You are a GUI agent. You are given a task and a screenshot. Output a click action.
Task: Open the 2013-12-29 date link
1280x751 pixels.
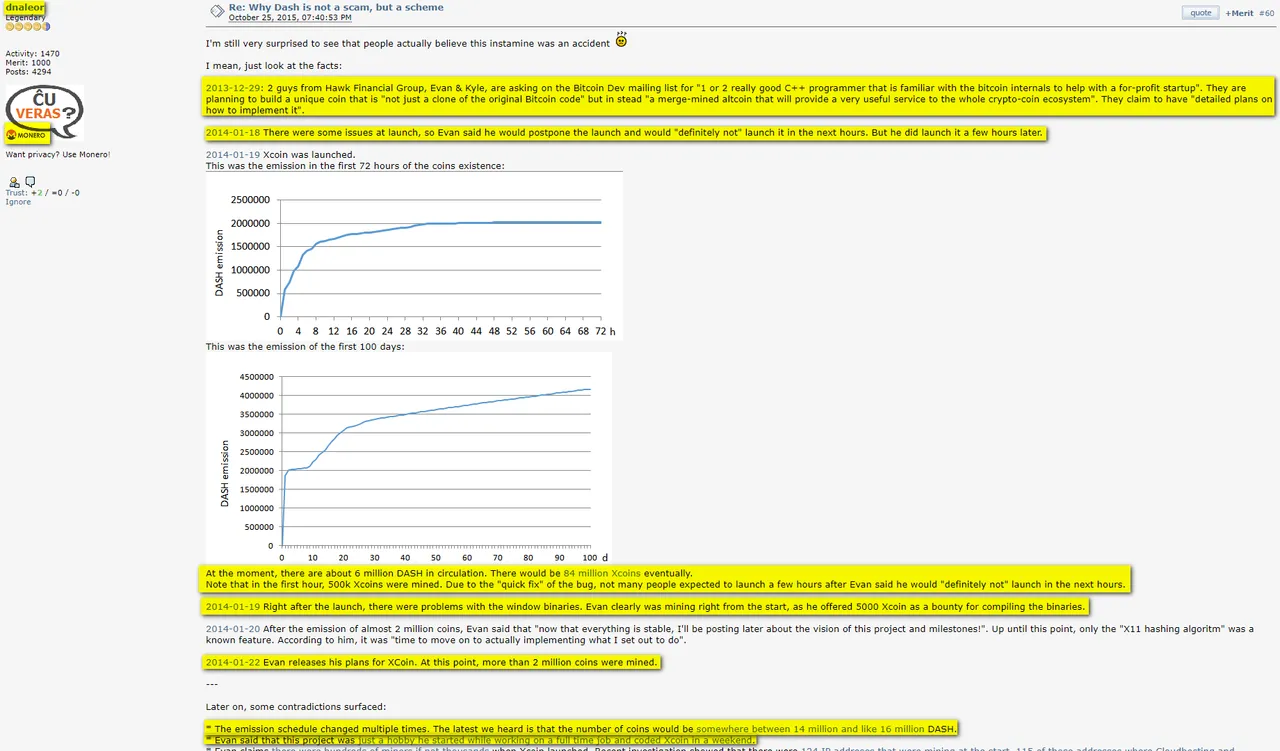pyautogui.click(x=234, y=88)
